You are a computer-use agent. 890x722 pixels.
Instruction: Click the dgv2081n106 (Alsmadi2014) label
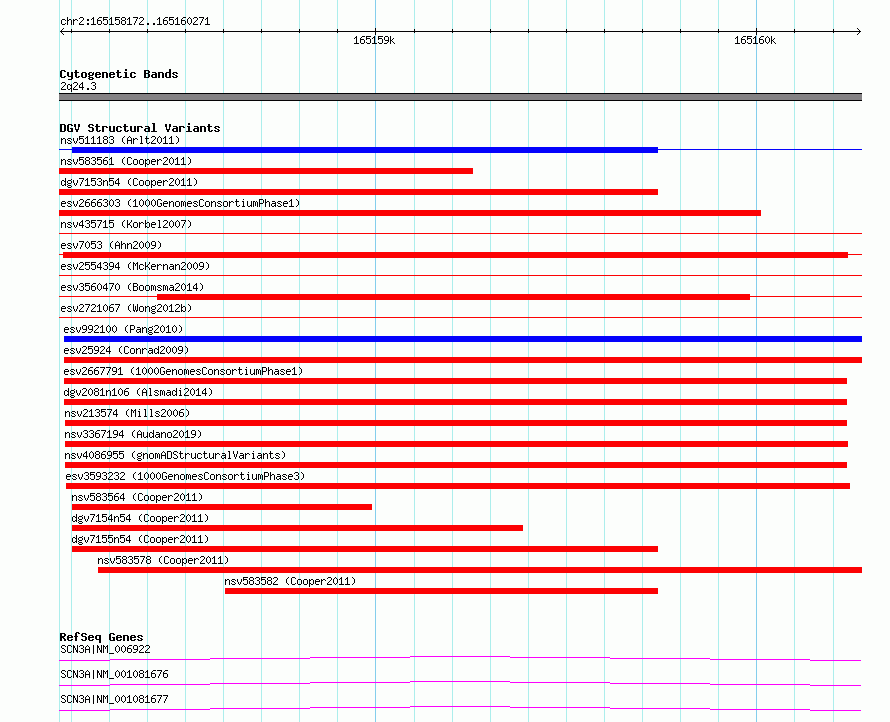tap(138, 392)
